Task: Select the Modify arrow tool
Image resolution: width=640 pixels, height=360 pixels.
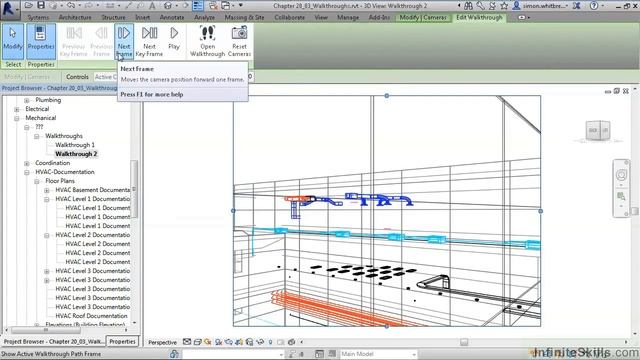Action: [13, 41]
